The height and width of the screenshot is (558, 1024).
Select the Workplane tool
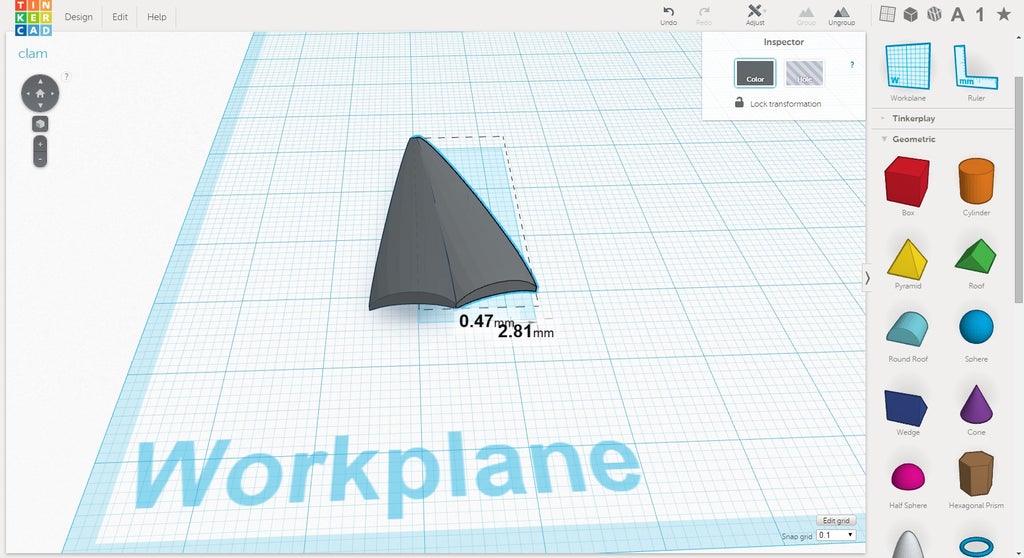click(908, 71)
